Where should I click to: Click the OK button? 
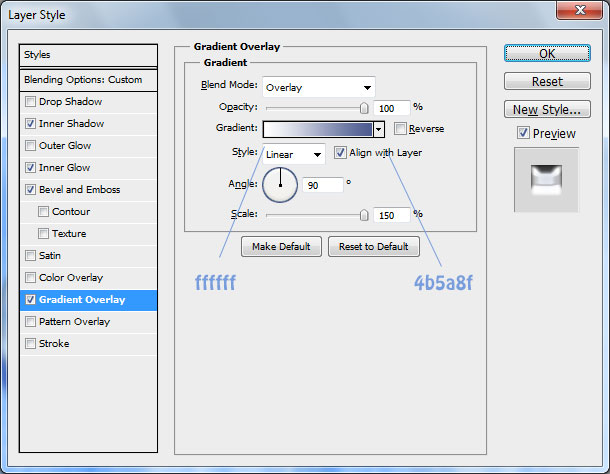547,53
